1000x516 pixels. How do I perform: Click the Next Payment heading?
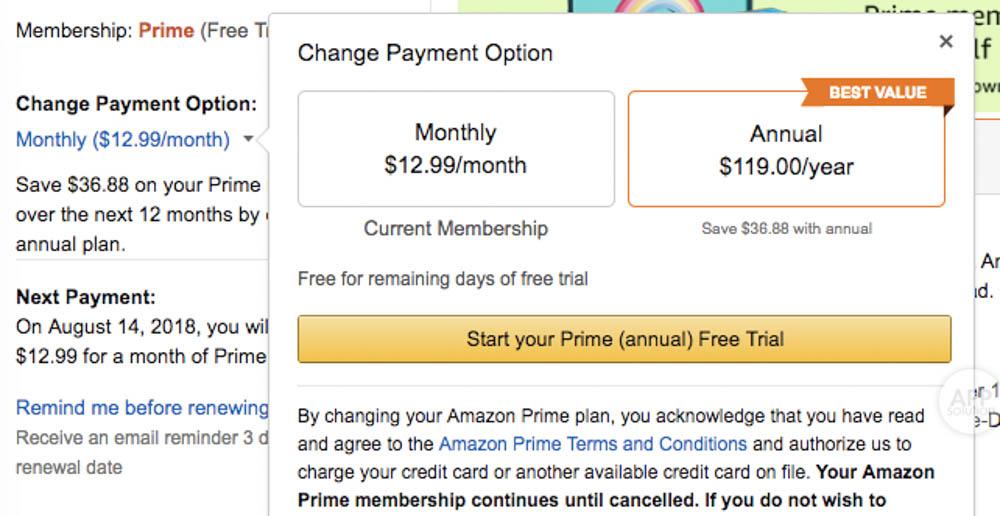point(86,297)
